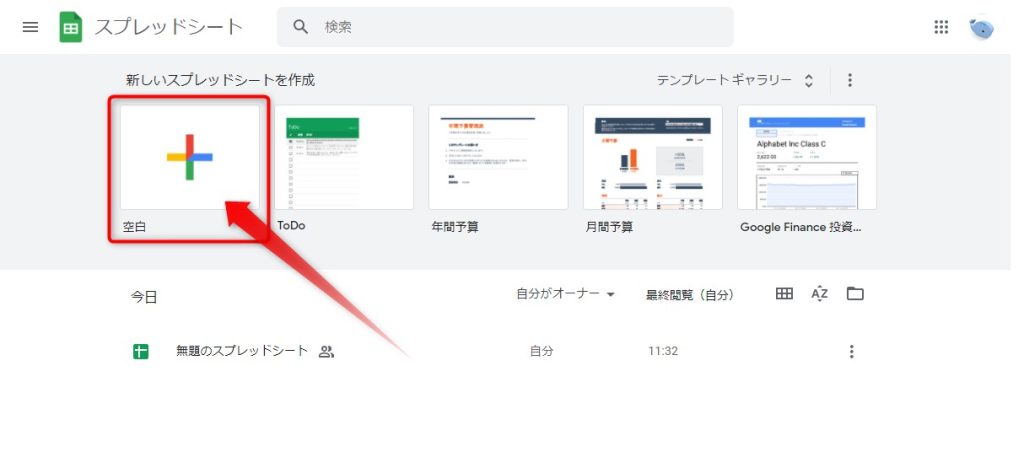The width and height of the screenshot is (1024, 468).
Task: Select the 月間予算 template thumbnail
Action: [x=652, y=157]
